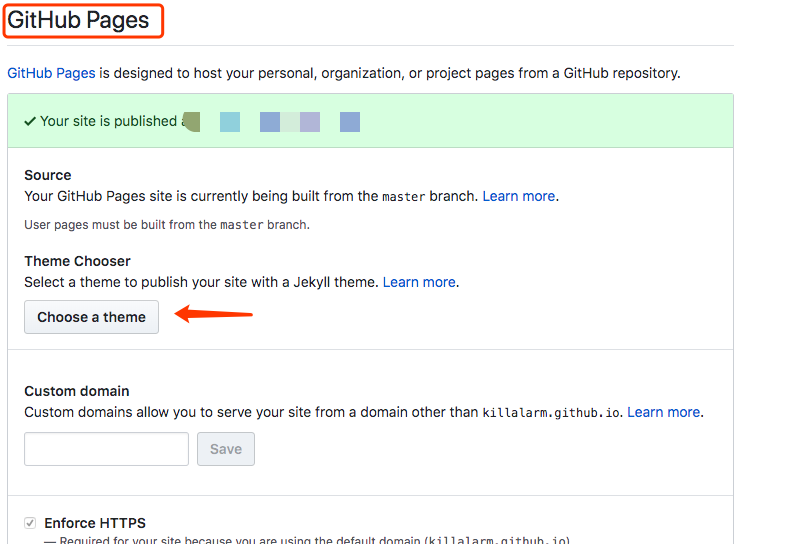
Task: Open Learn more link under Theme Chooser
Action: (x=419, y=282)
